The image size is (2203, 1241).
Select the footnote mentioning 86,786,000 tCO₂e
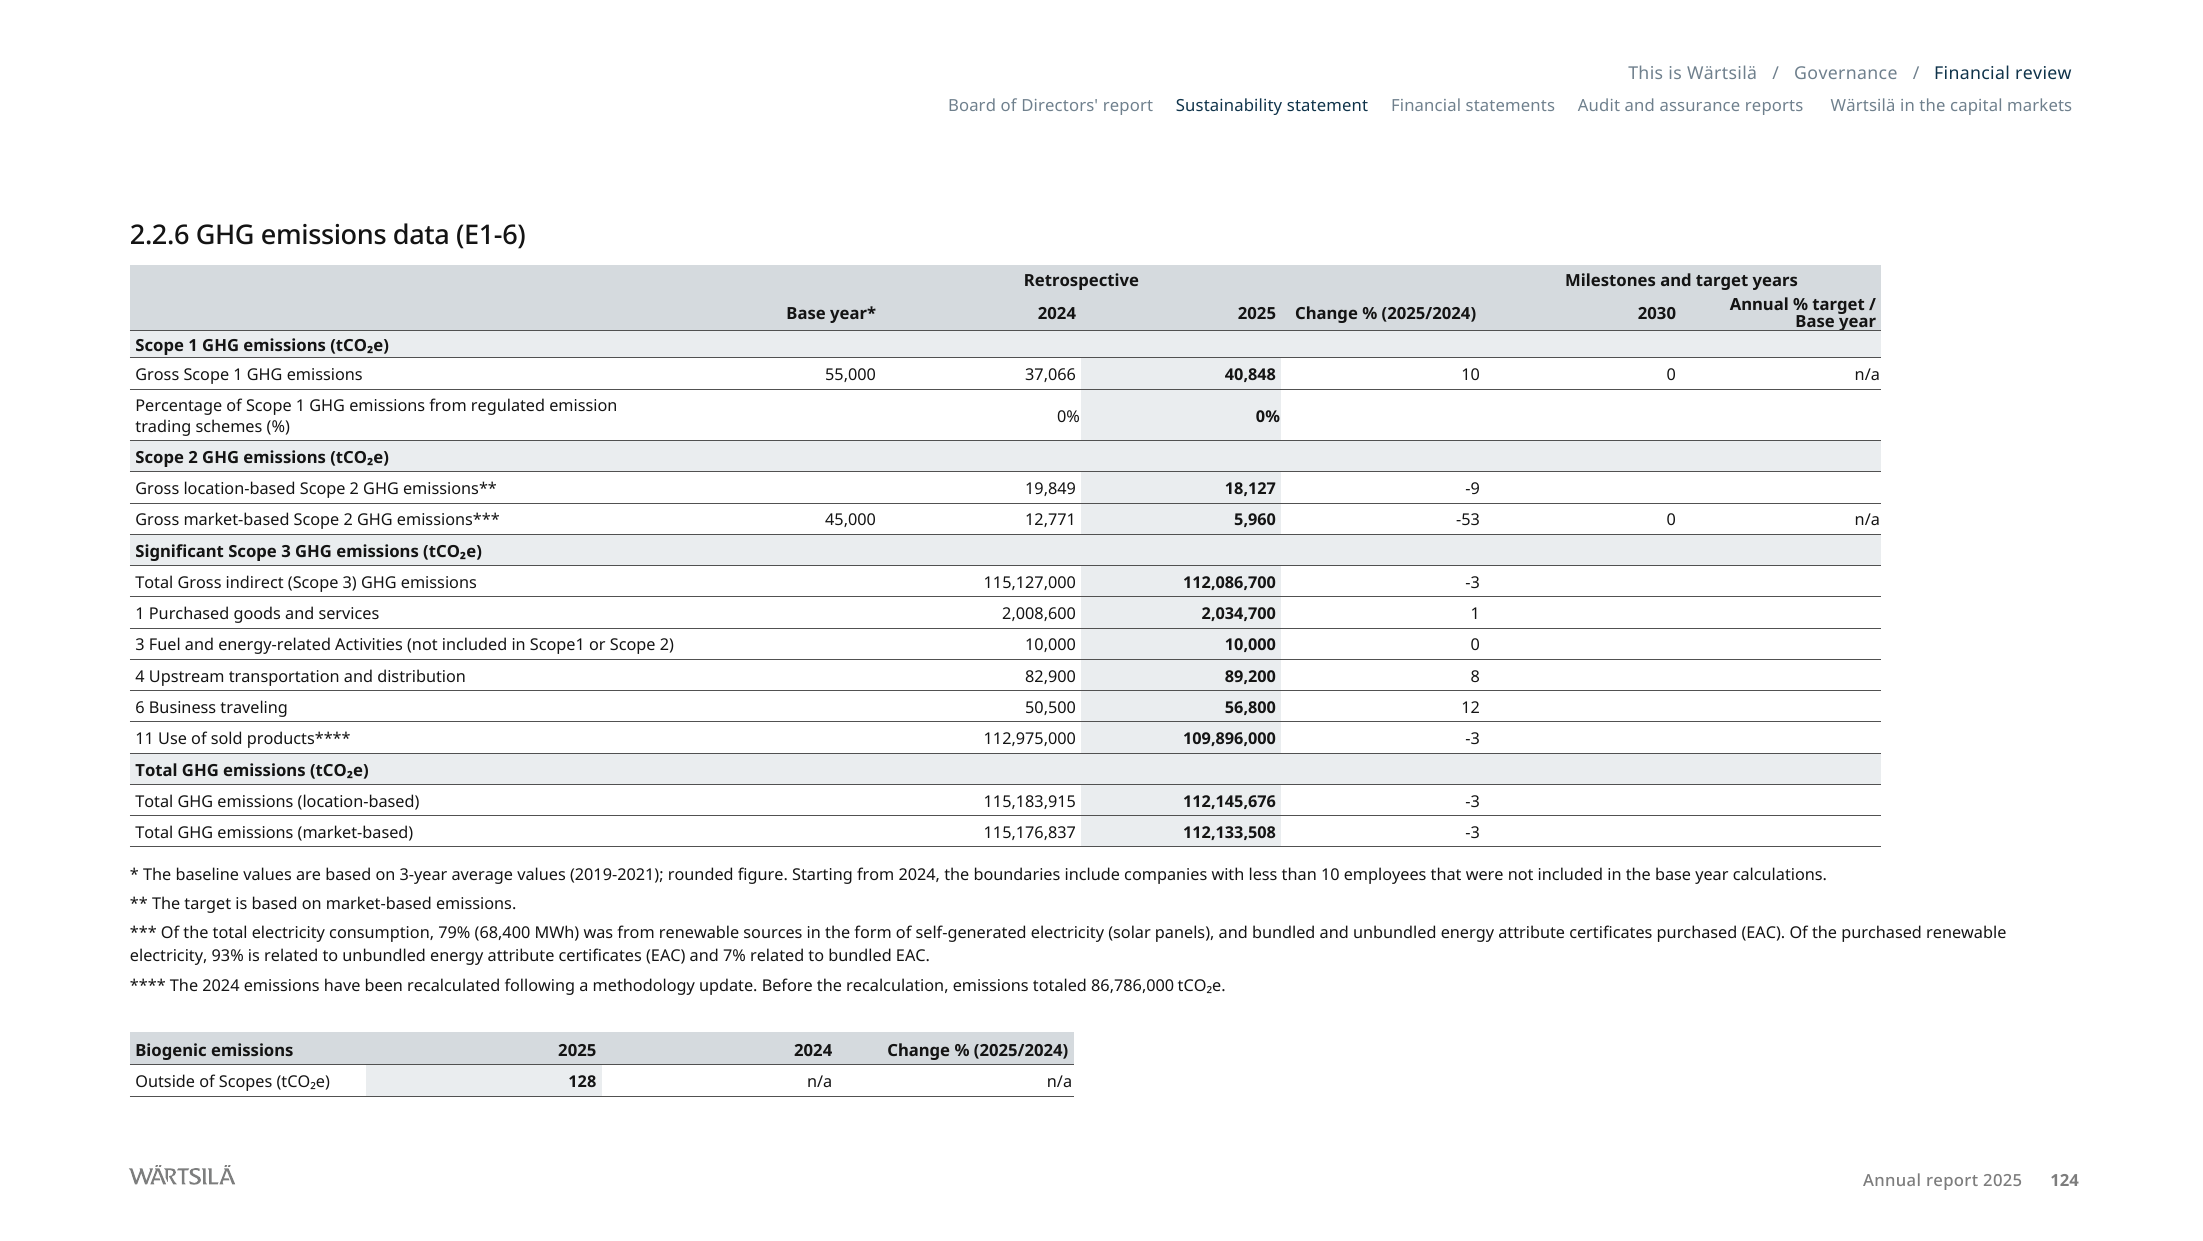[677, 985]
